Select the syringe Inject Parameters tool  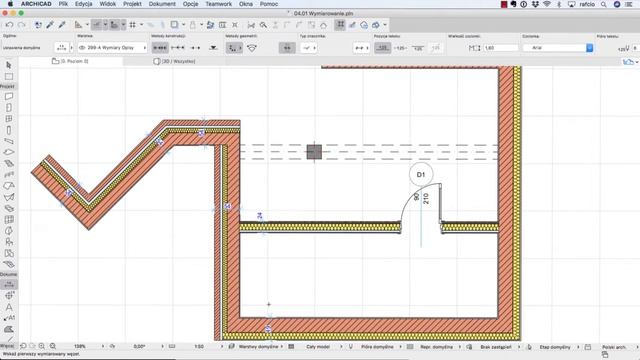point(62,25)
